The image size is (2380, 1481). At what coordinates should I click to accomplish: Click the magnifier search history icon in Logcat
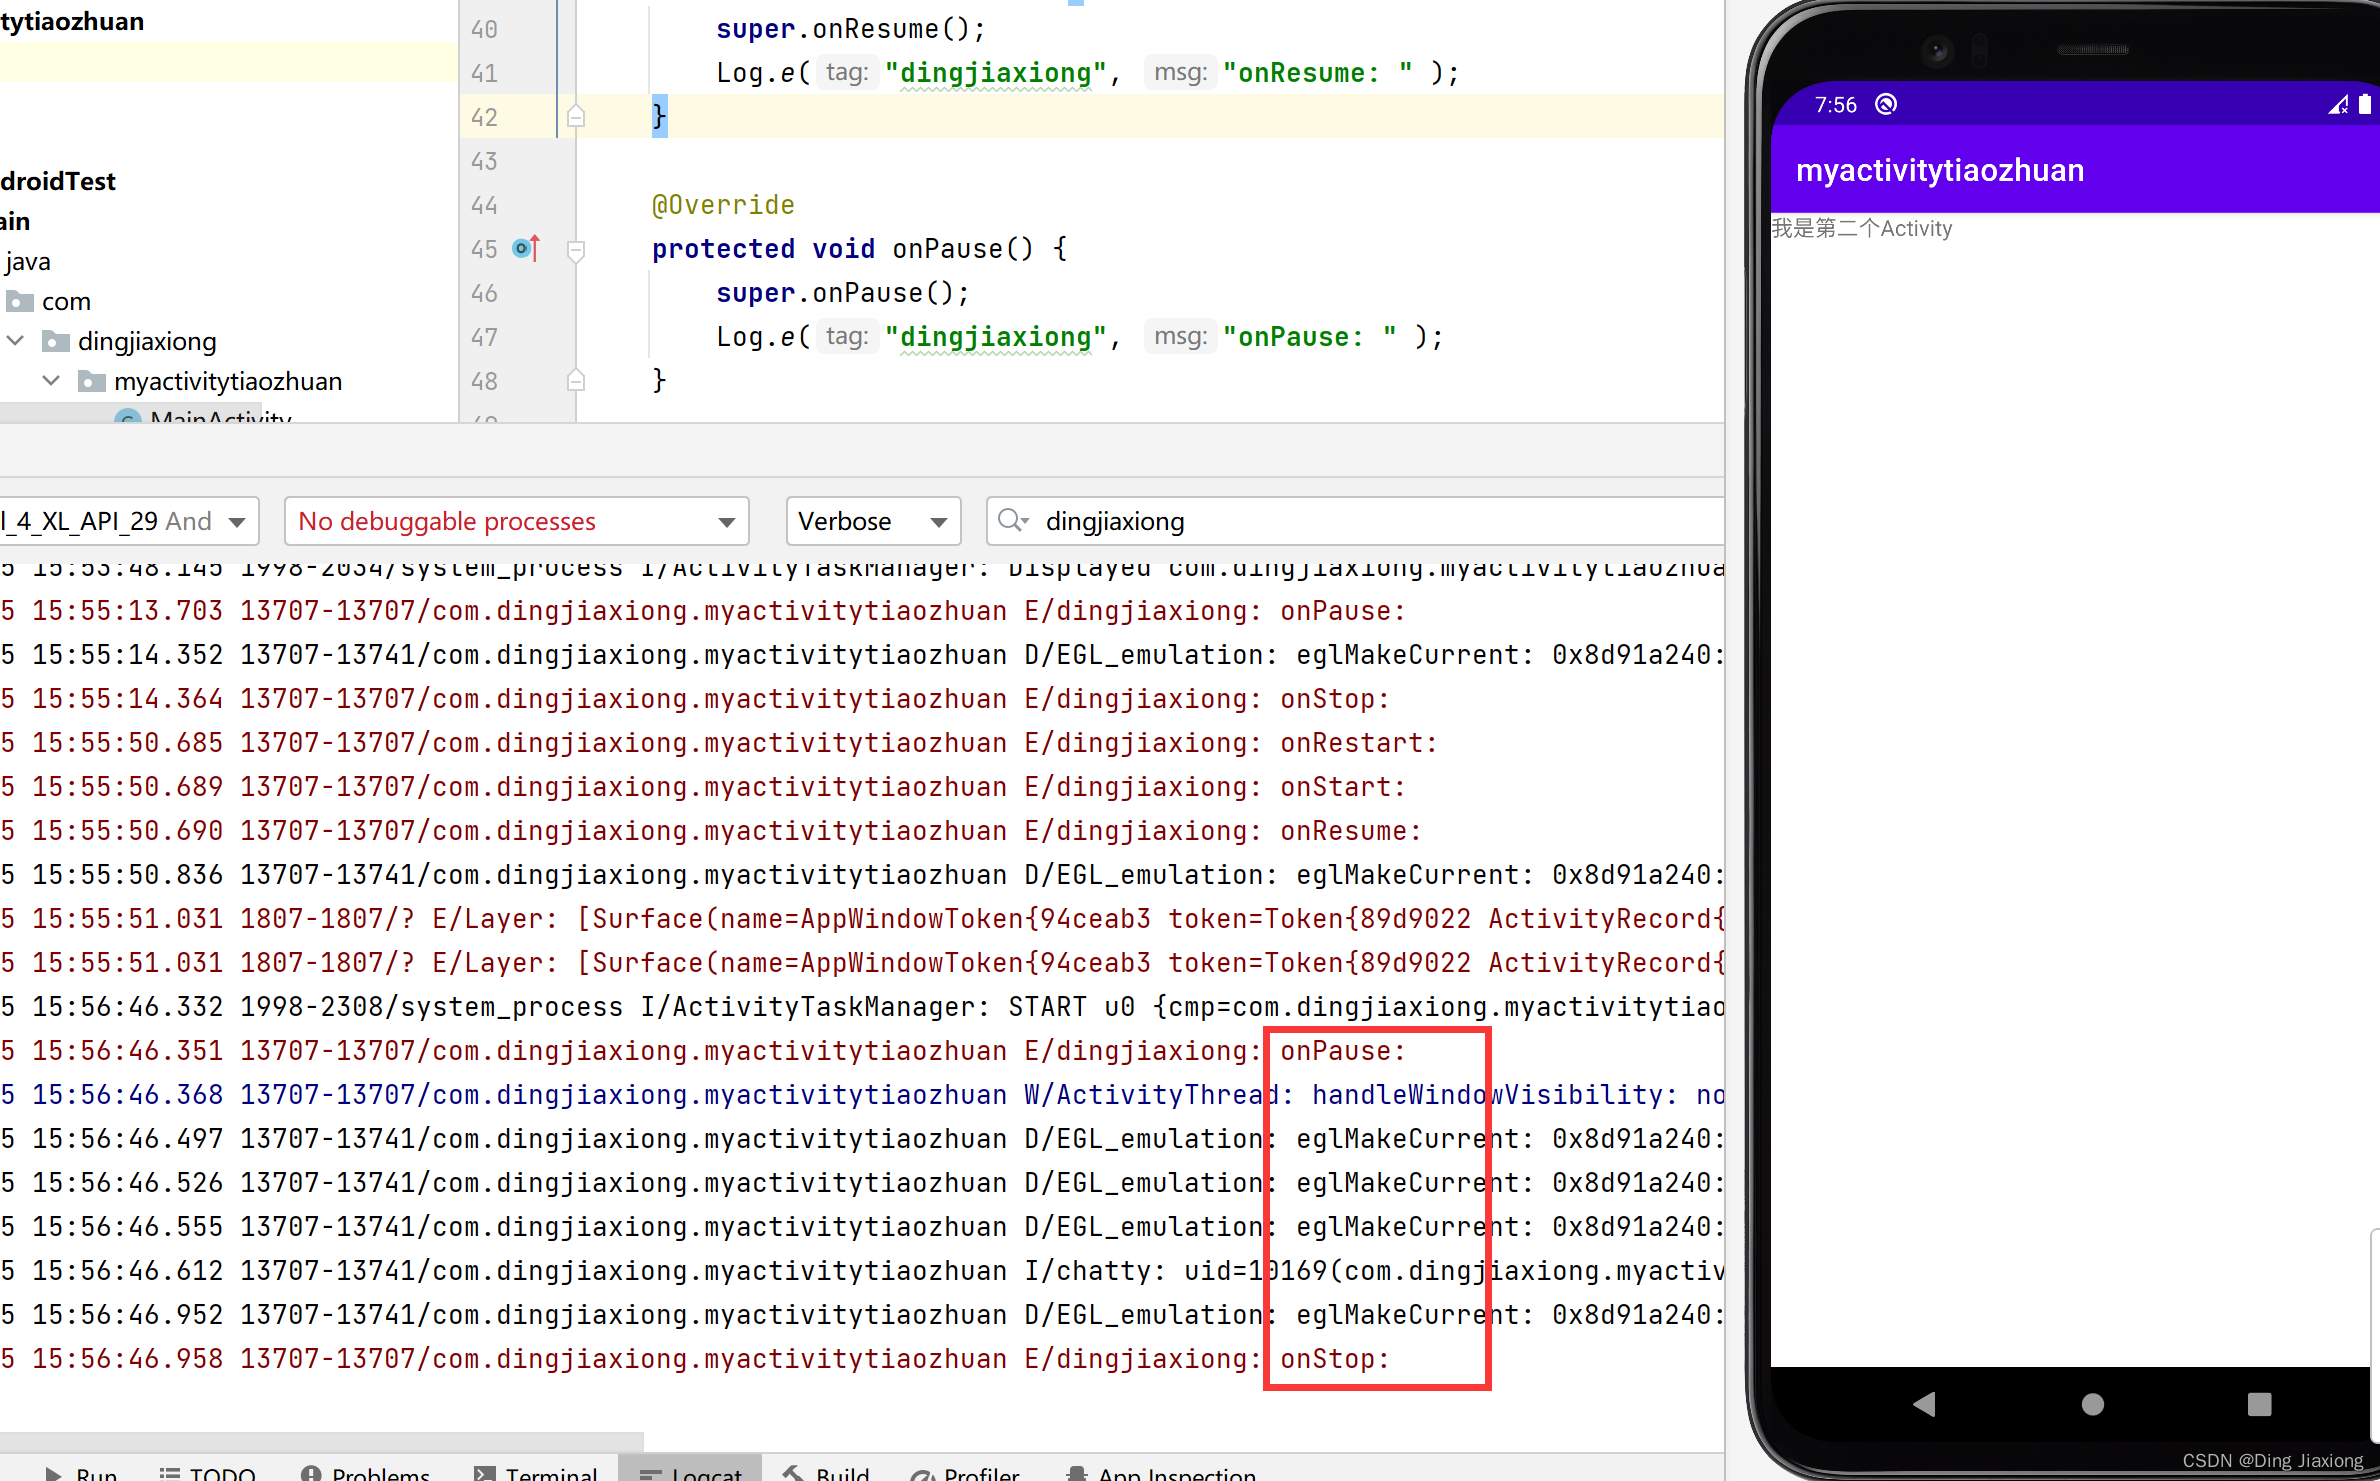pos(1013,520)
